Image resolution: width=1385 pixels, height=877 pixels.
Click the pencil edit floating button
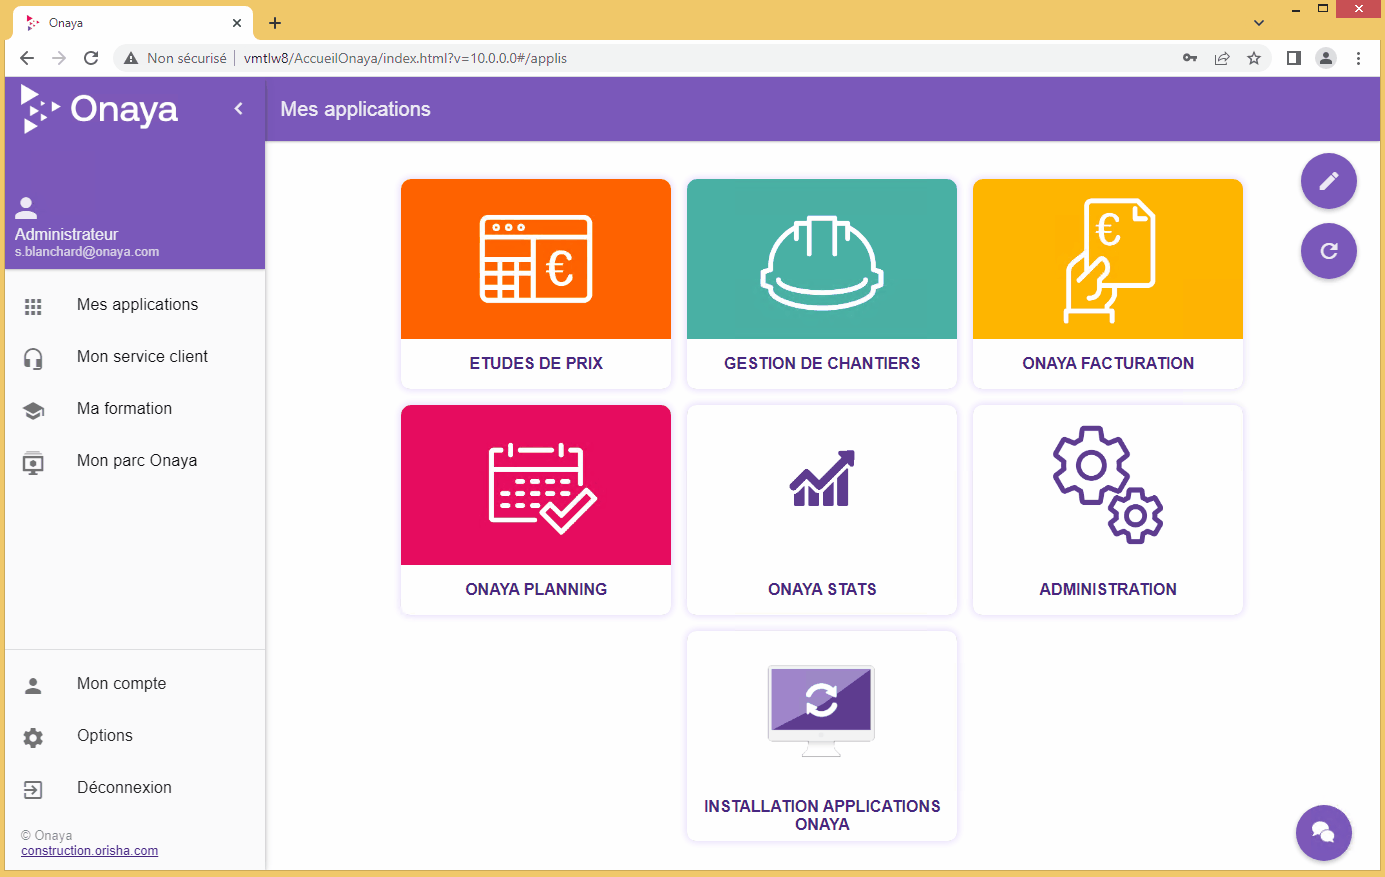point(1328,181)
